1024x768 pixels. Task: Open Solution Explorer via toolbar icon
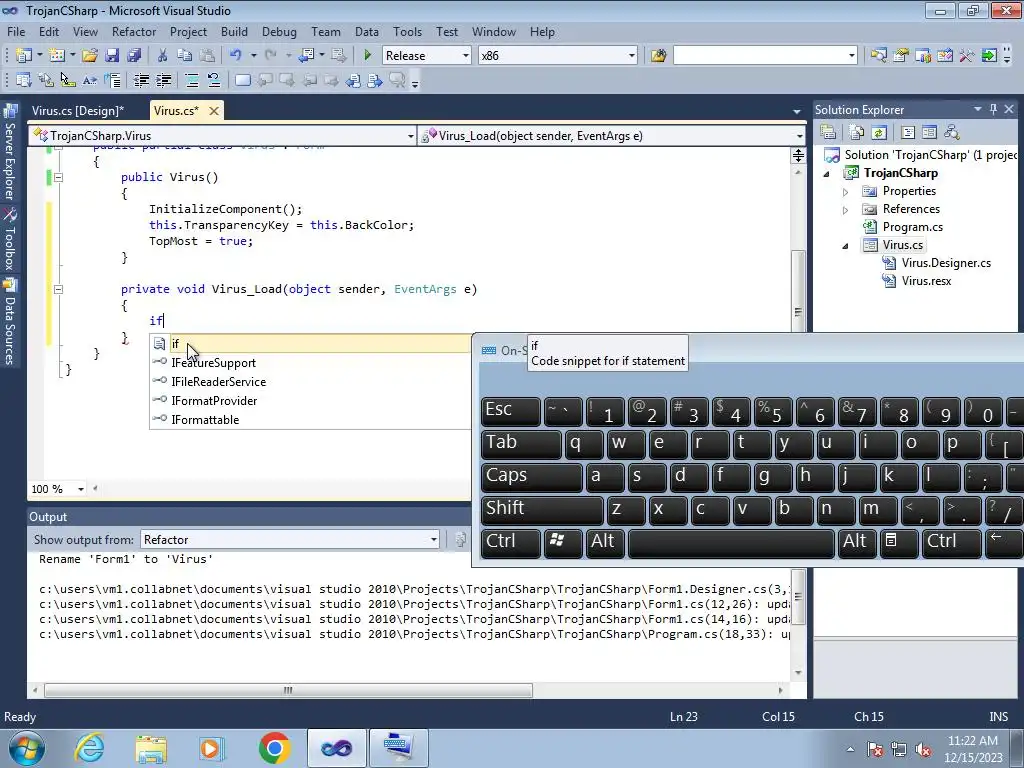878,56
